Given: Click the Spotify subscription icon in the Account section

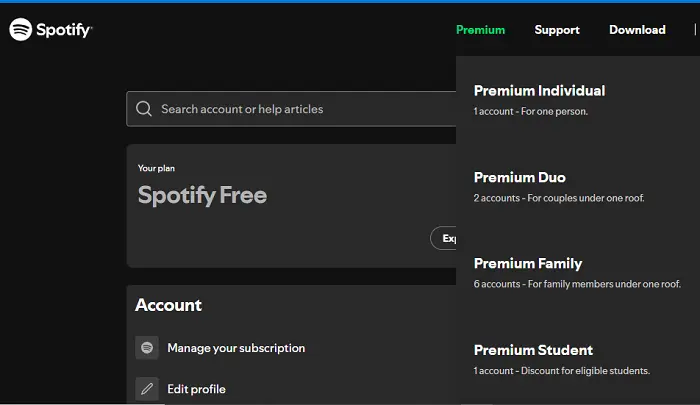Looking at the screenshot, I should (147, 348).
